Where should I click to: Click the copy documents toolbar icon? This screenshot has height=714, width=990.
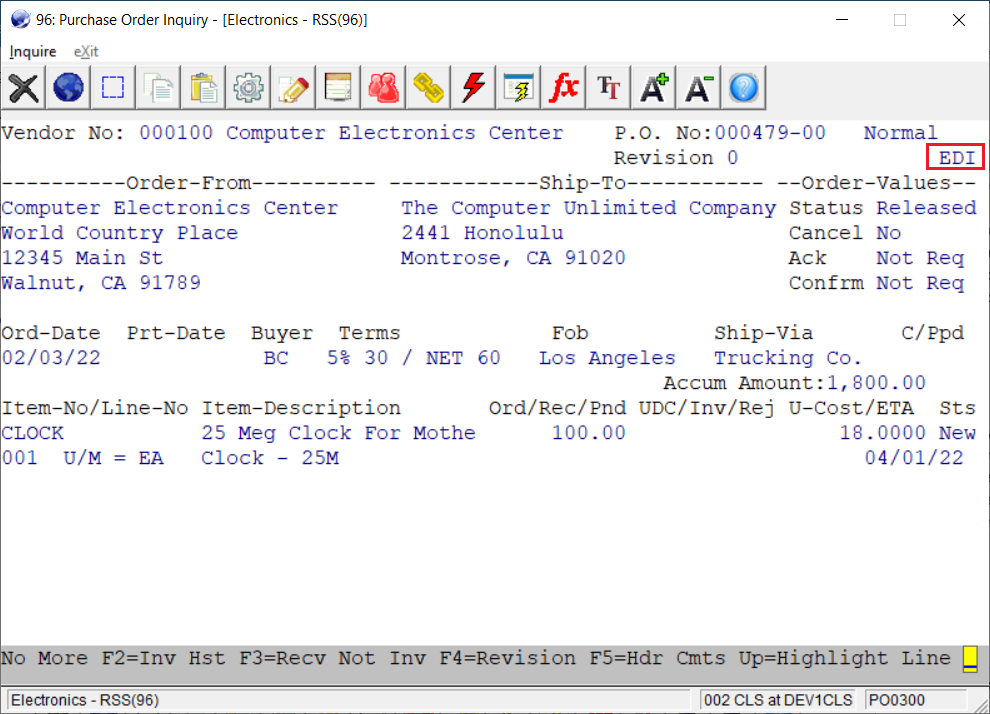(x=158, y=87)
